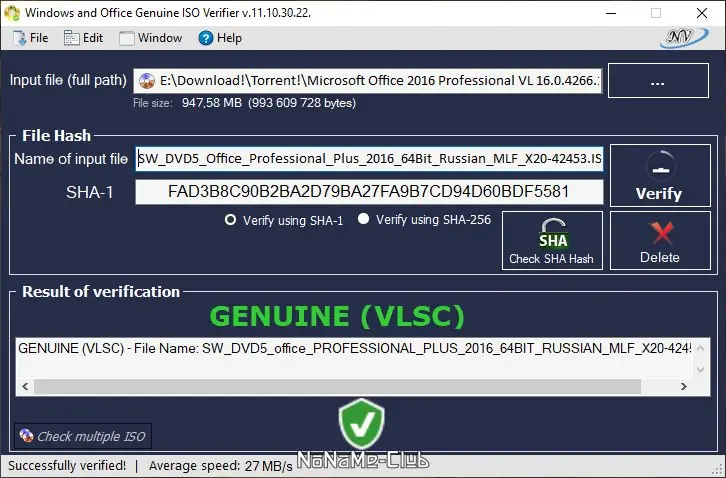This screenshot has width=726, height=478.
Task: Click the green GENUINE (VLSC) result text
Action: (337, 316)
